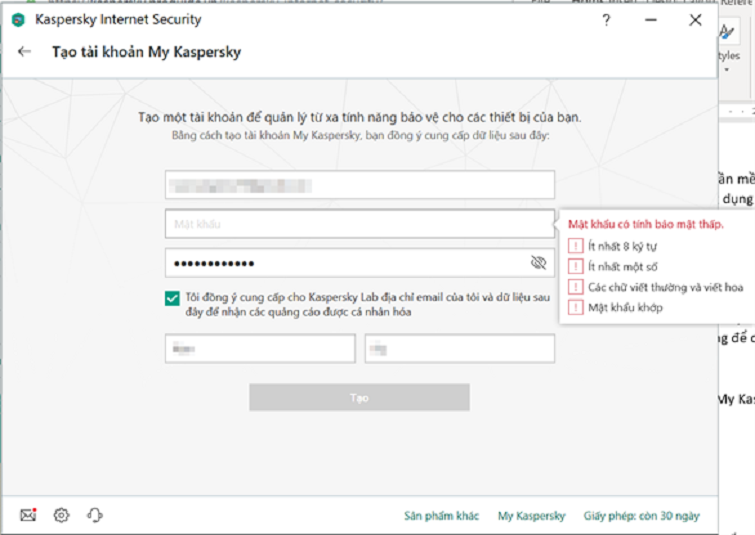Click the confirm password field with dots
Image resolution: width=755 pixels, height=535 pixels.
pos(360,263)
